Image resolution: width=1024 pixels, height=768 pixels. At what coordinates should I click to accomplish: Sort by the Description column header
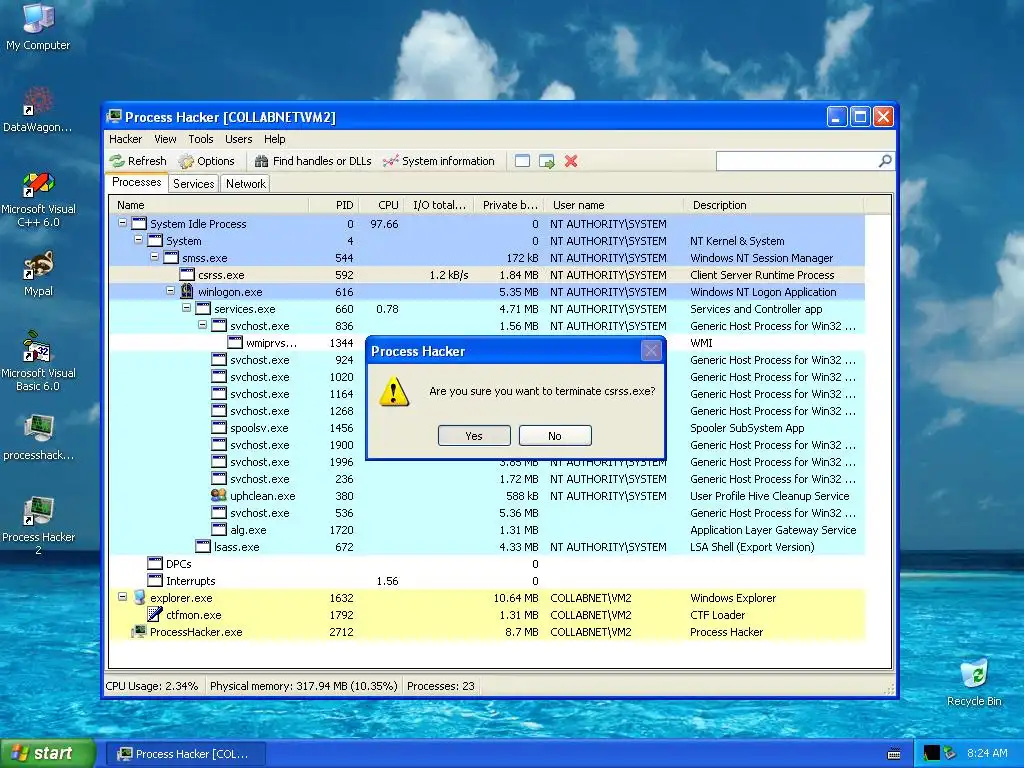(773, 205)
